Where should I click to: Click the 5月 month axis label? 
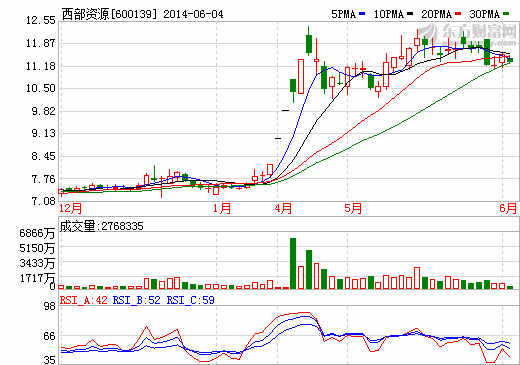(353, 209)
